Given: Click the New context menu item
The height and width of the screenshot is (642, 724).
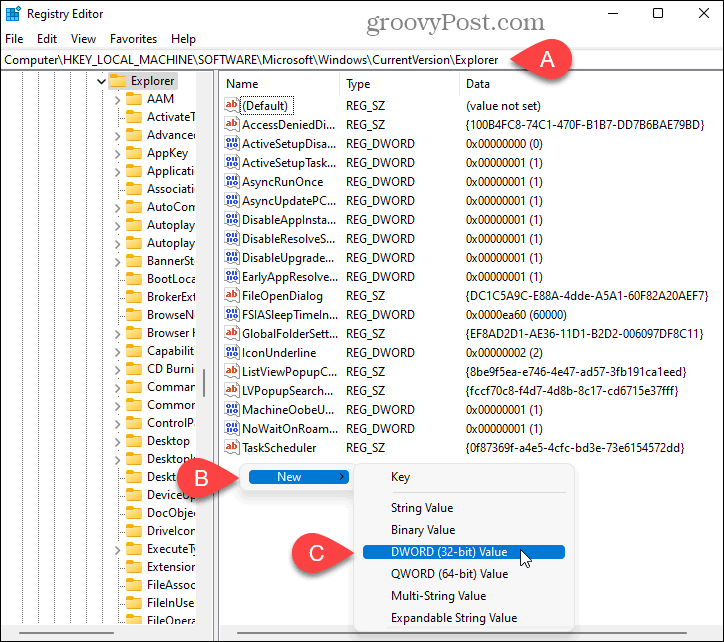Looking at the screenshot, I should [298, 477].
